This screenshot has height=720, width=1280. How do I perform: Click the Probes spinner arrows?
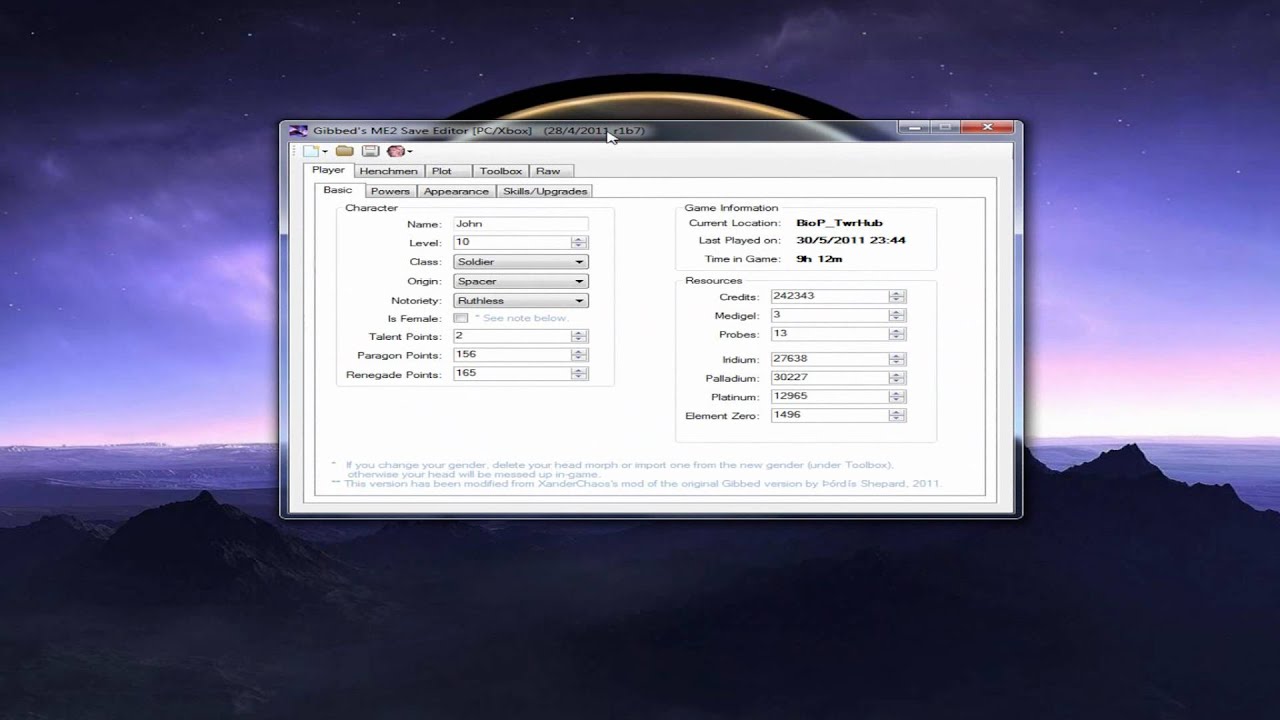click(897, 334)
